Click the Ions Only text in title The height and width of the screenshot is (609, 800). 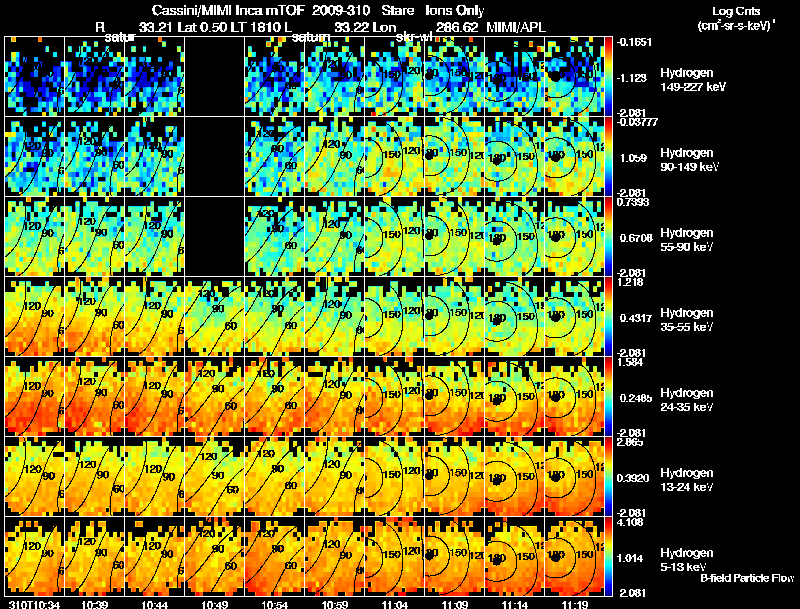(455, 10)
